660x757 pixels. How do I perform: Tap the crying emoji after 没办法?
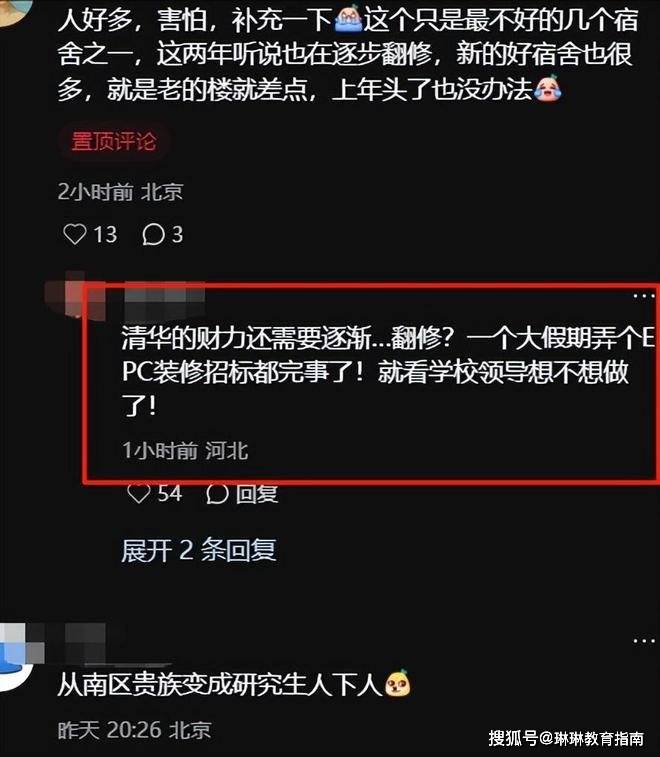click(547, 88)
